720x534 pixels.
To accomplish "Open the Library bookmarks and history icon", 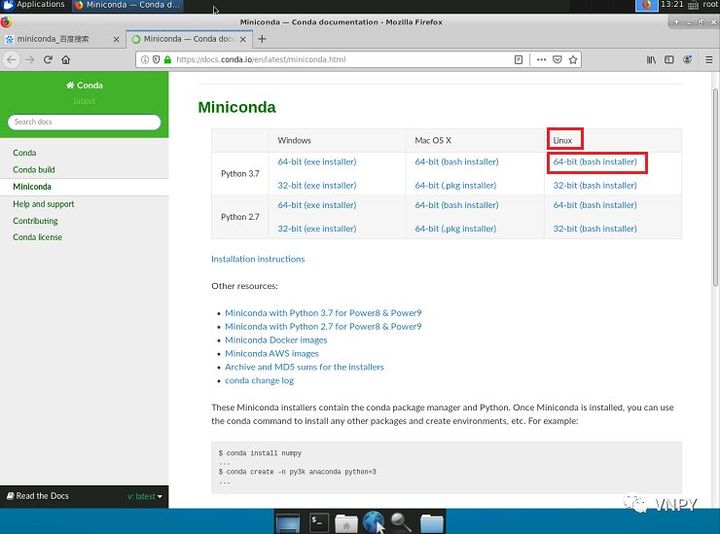I will point(651,60).
